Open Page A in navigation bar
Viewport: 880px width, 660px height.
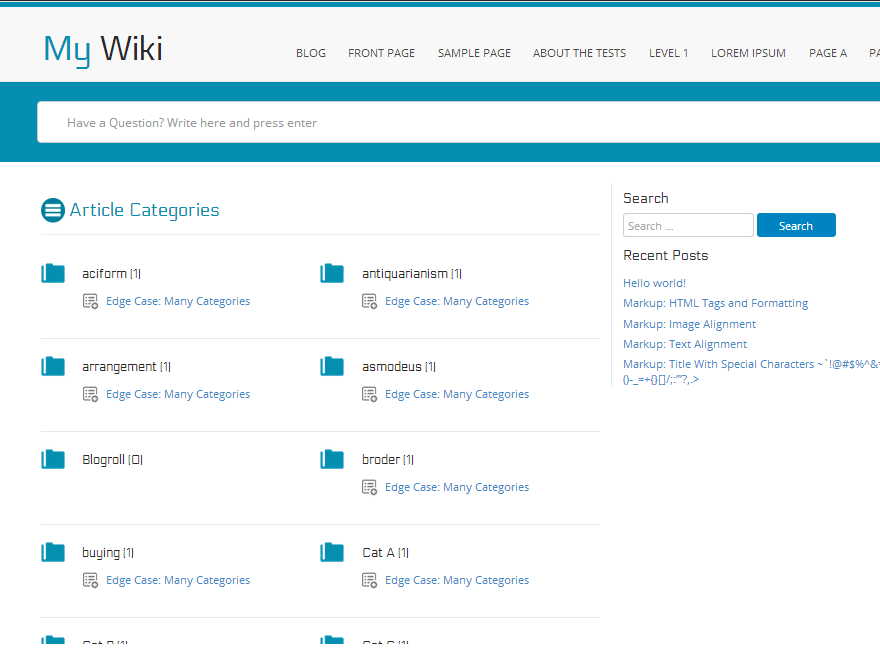828,53
